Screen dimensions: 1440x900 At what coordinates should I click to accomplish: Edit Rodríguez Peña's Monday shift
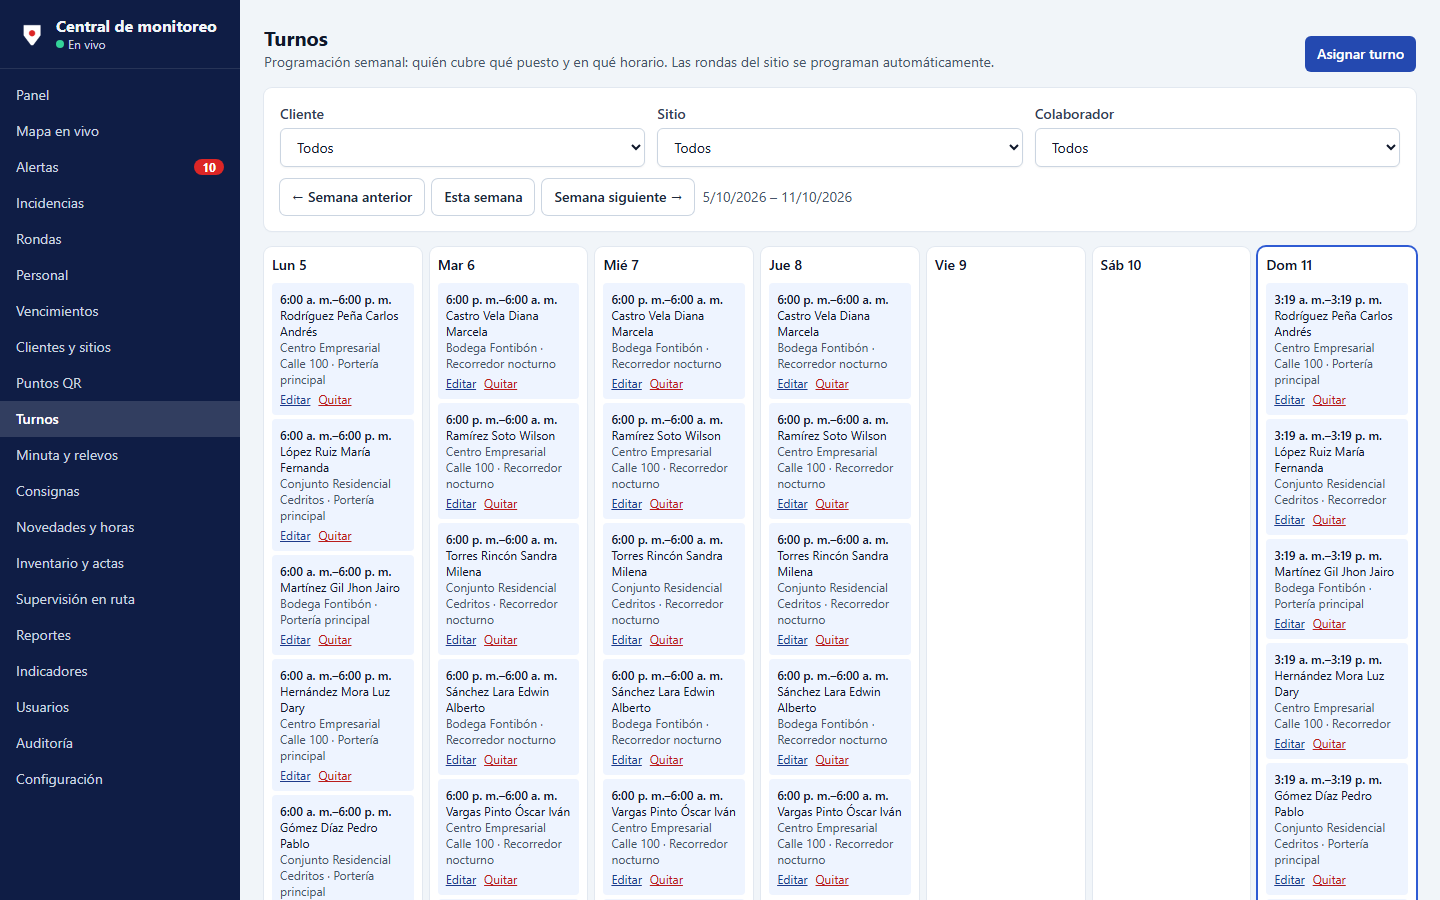coord(295,400)
